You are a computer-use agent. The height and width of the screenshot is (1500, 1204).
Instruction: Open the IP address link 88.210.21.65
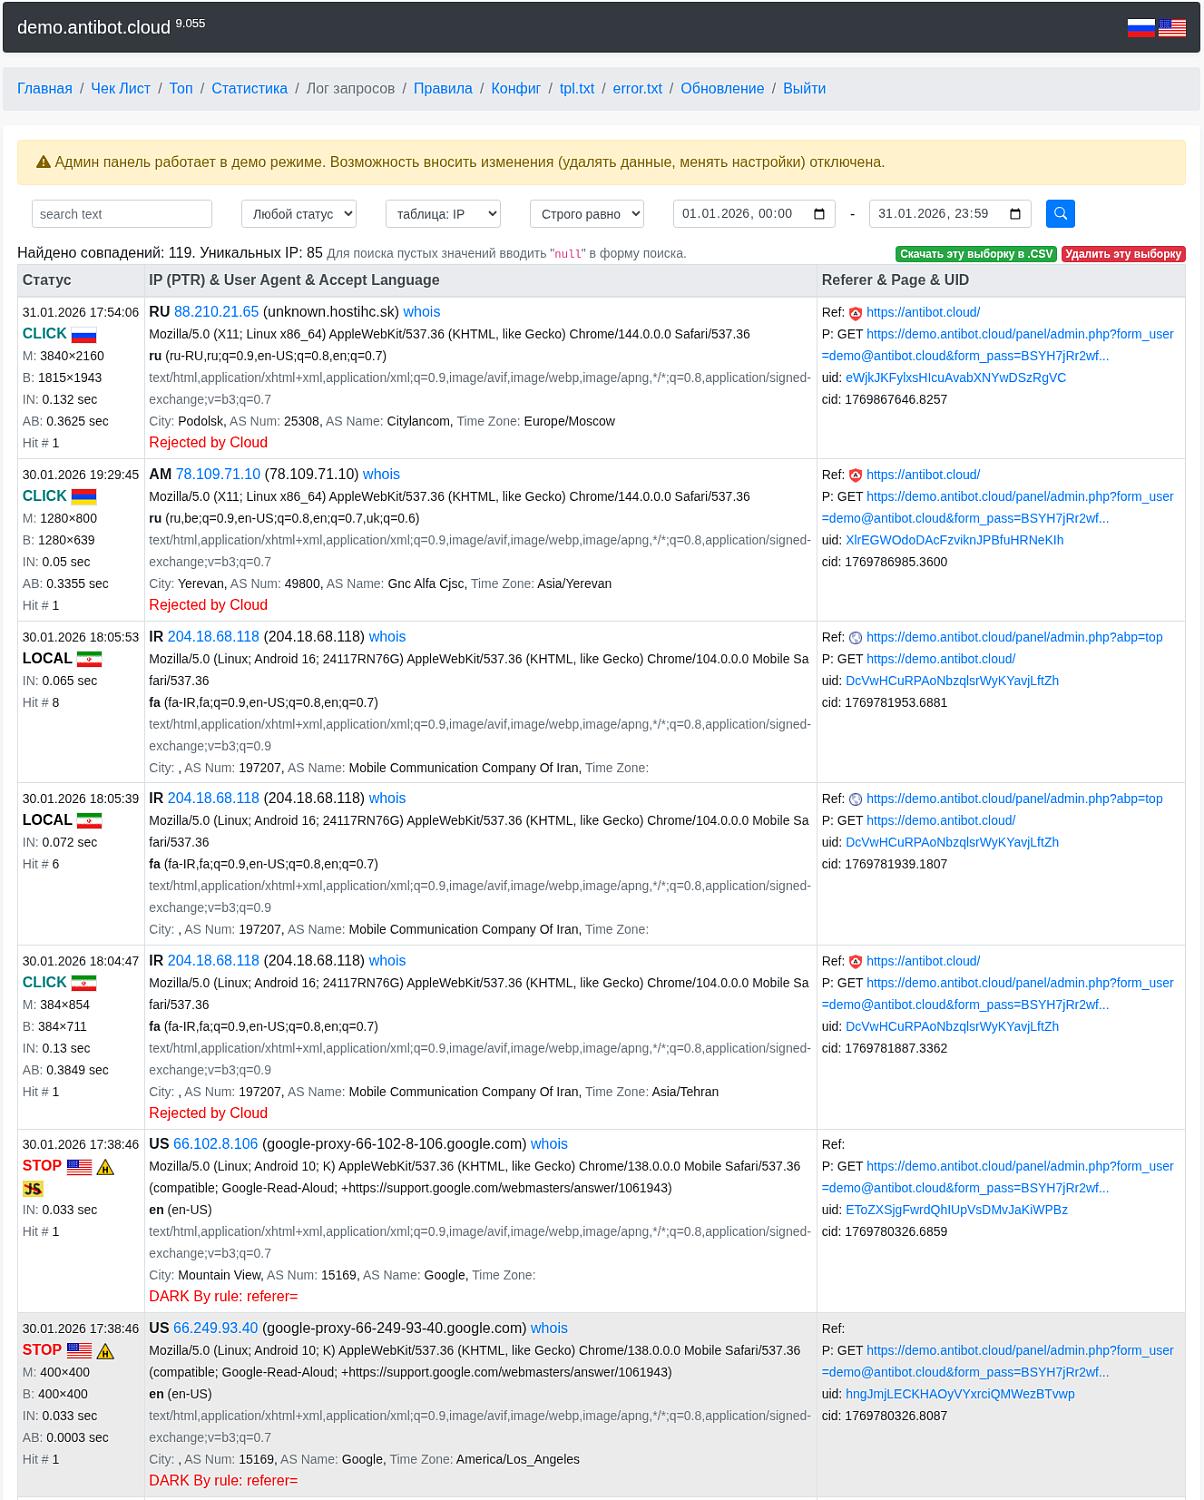[x=216, y=312]
